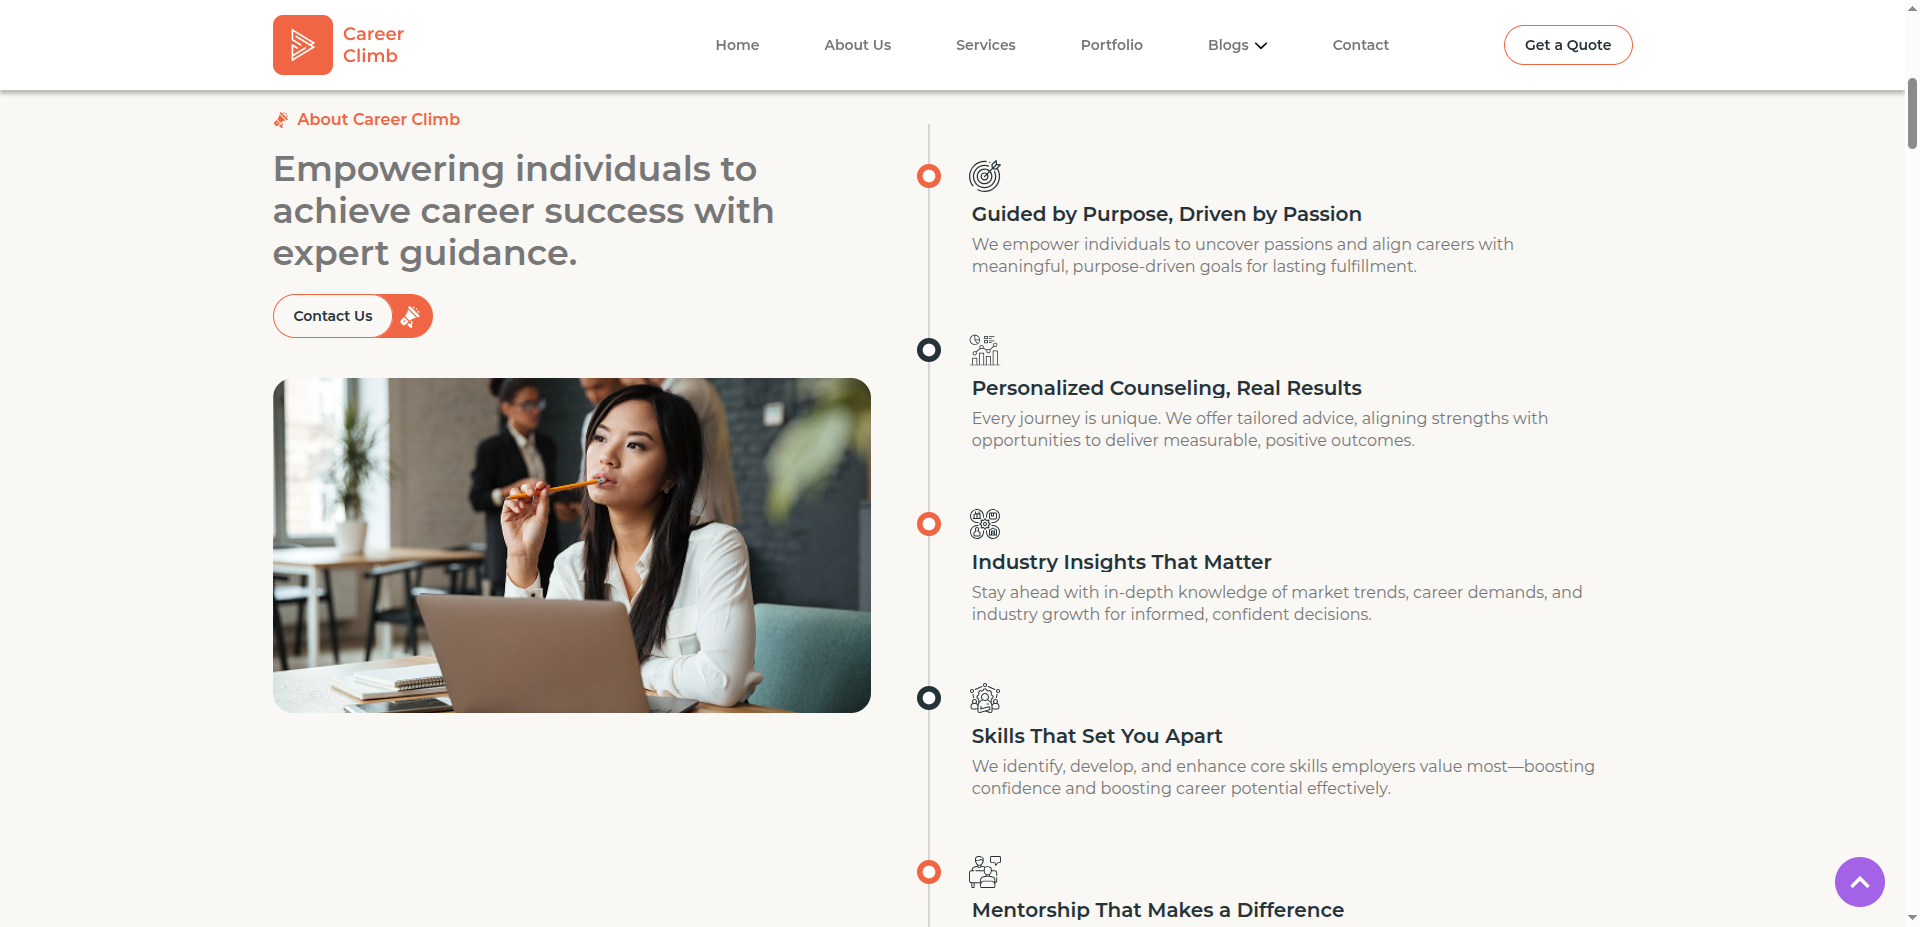Click the chart icon above Personalized Counseling
The width and height of the screenshot is (1920, 927).
(x=985, y=350)
